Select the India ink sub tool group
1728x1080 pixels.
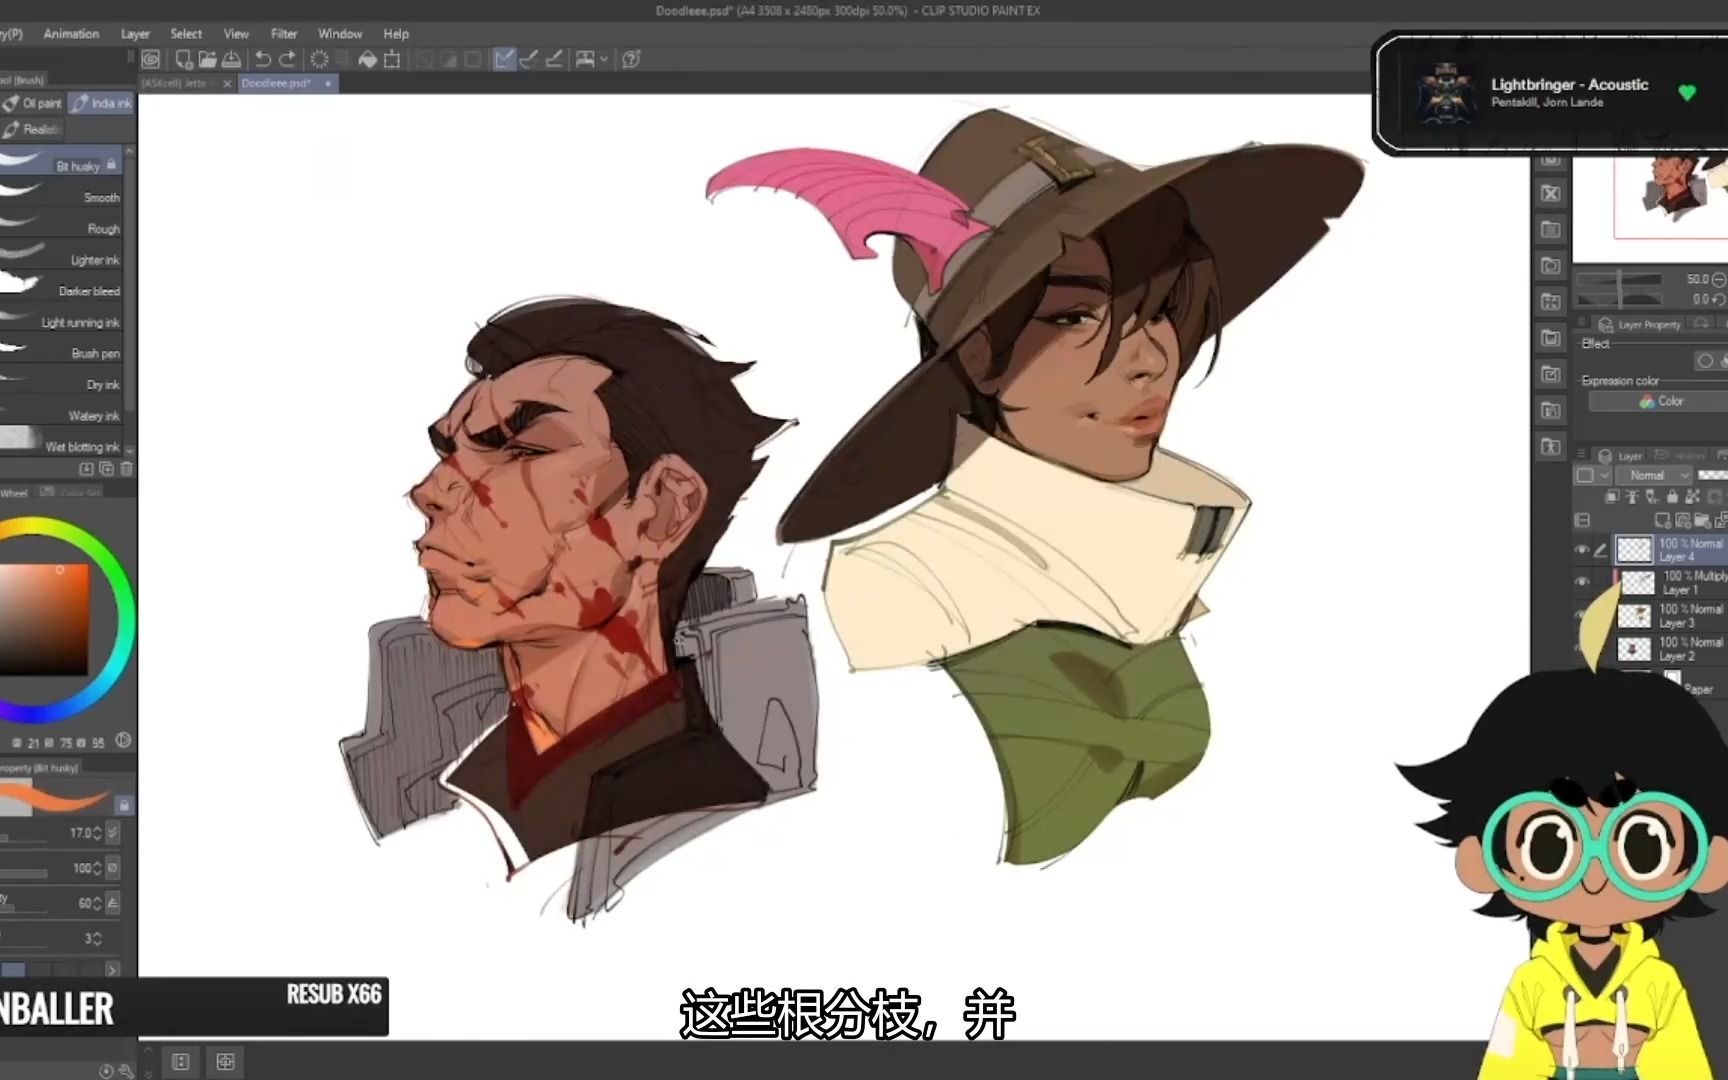(102, 103)
